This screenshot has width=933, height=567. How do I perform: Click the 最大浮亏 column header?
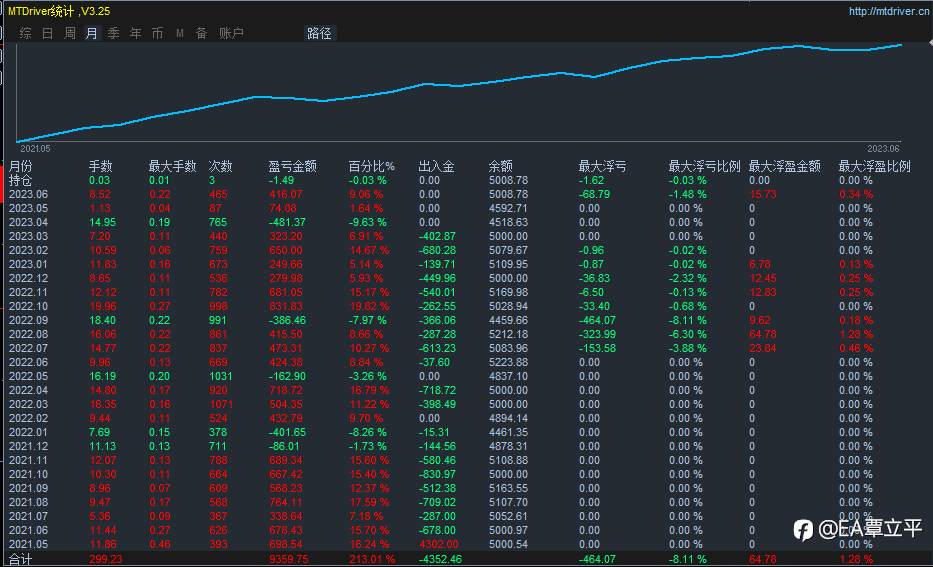pyautogui.click(x=602, y=167)
